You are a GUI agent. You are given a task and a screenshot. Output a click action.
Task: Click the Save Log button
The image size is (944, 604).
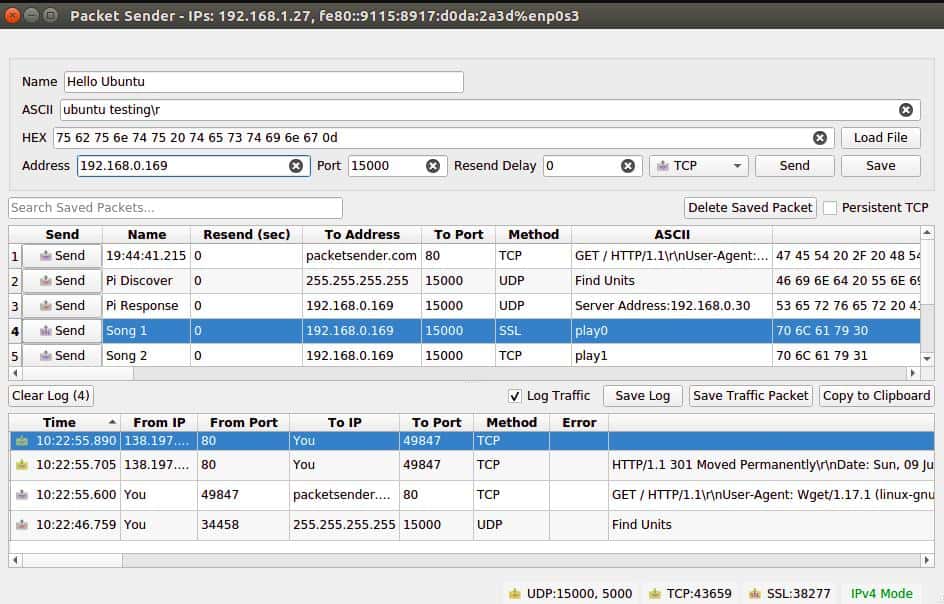pyautogui.click(x=642, y=396)
